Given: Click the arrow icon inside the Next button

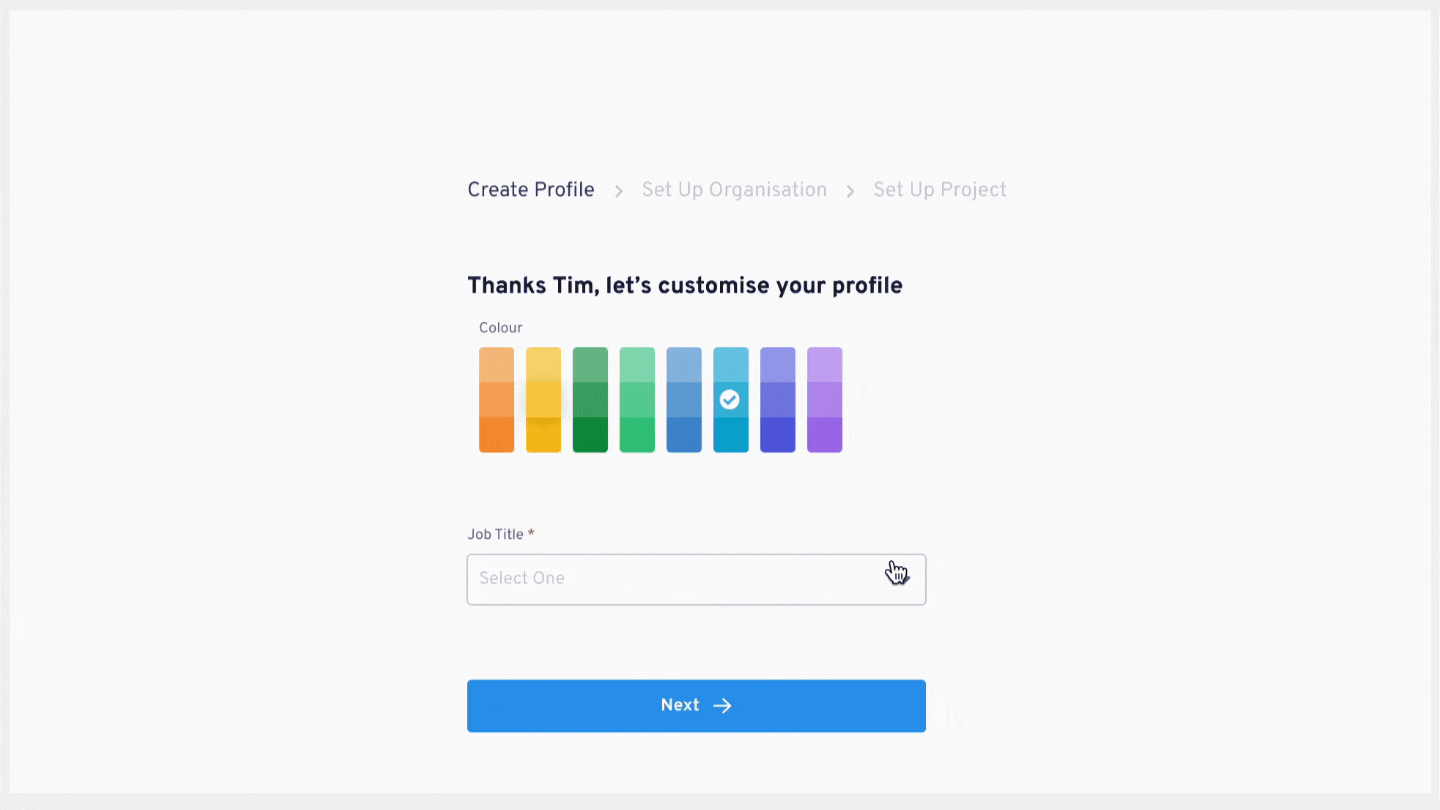Looking at the screenshot, I should (722, 706).
